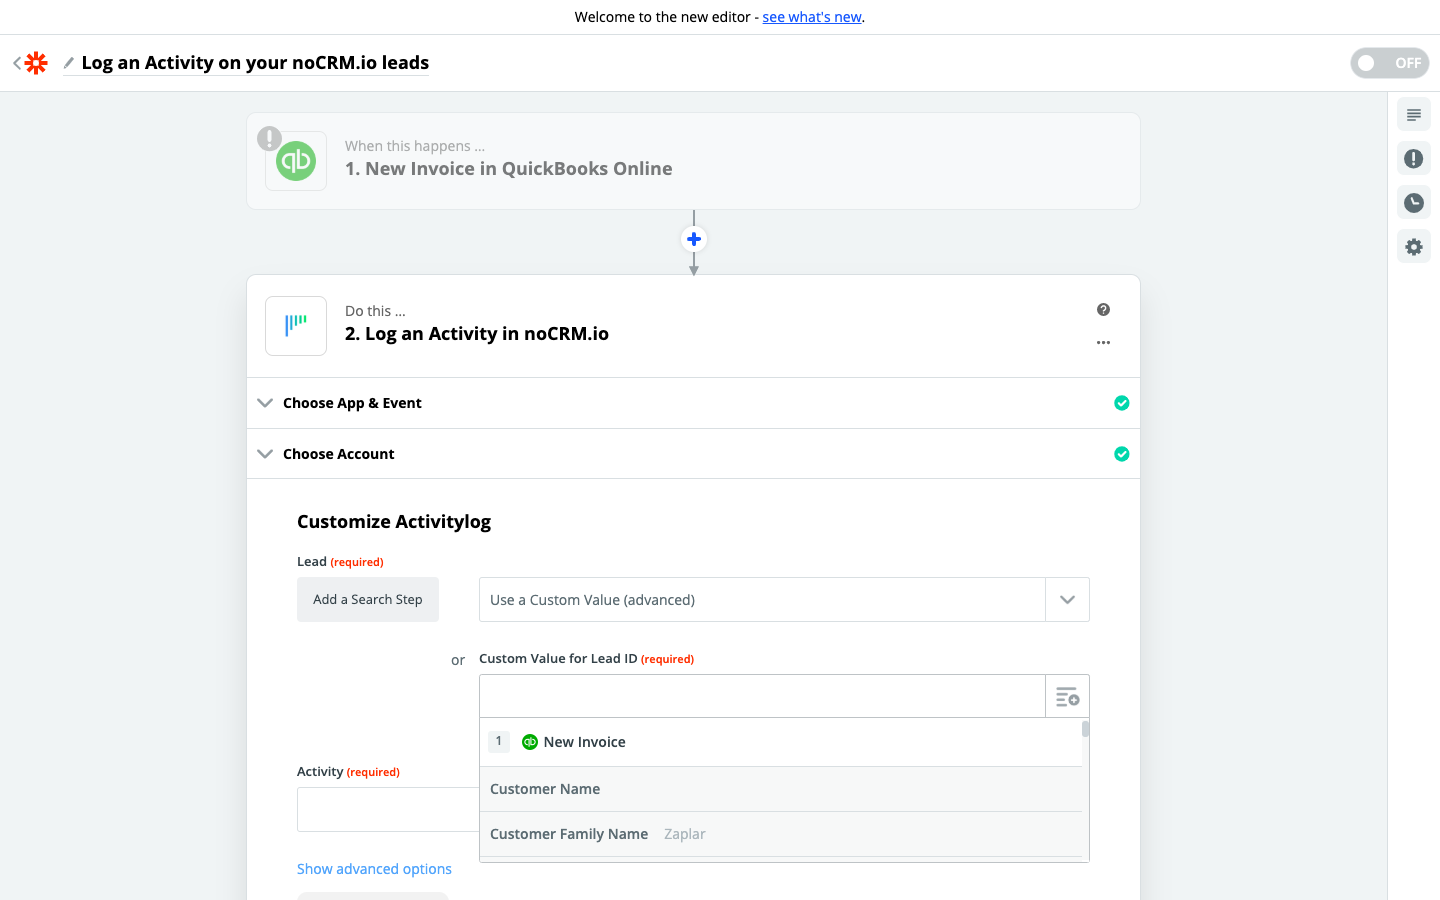Click the help question mark icon
This screenshot has height=900, width=1440.
[1103, 310]
